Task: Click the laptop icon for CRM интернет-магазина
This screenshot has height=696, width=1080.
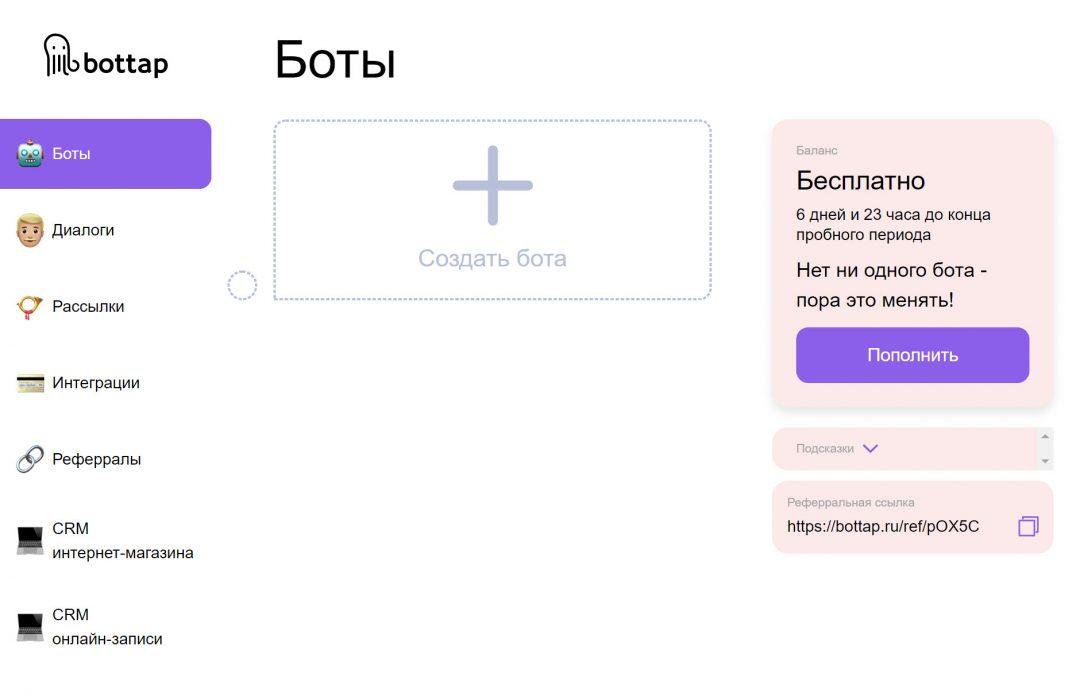Action: pos(30,540)
